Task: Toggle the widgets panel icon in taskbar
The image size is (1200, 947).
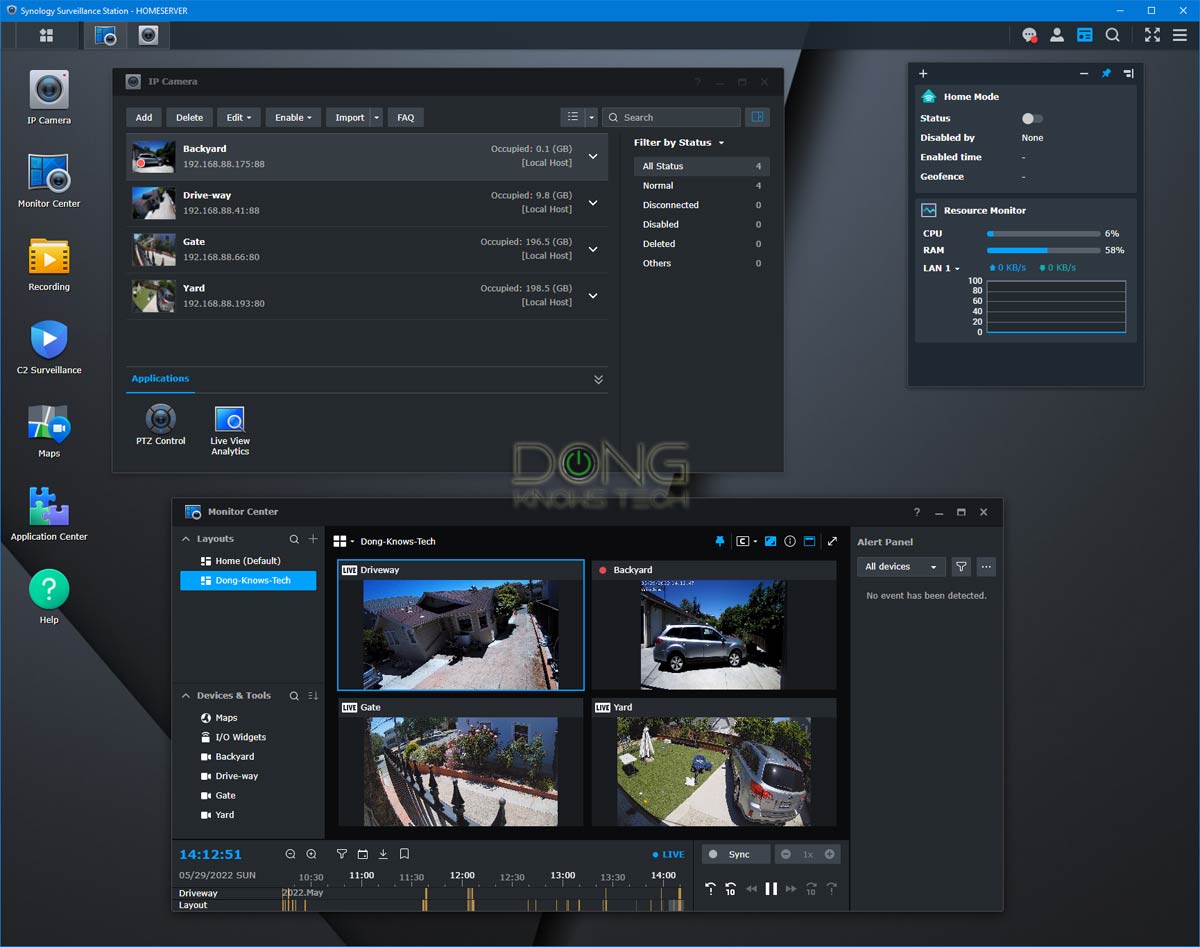Action: 1085,35
